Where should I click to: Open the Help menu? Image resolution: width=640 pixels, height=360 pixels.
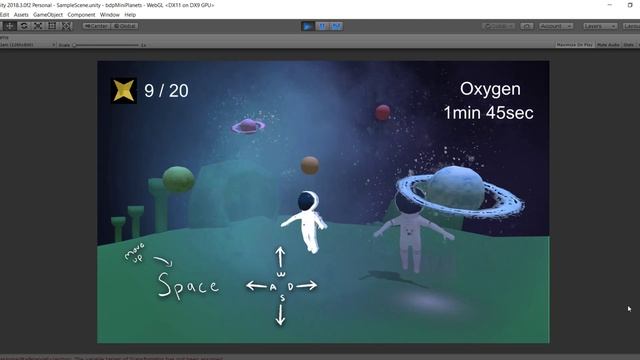click(x=130, y=15)
